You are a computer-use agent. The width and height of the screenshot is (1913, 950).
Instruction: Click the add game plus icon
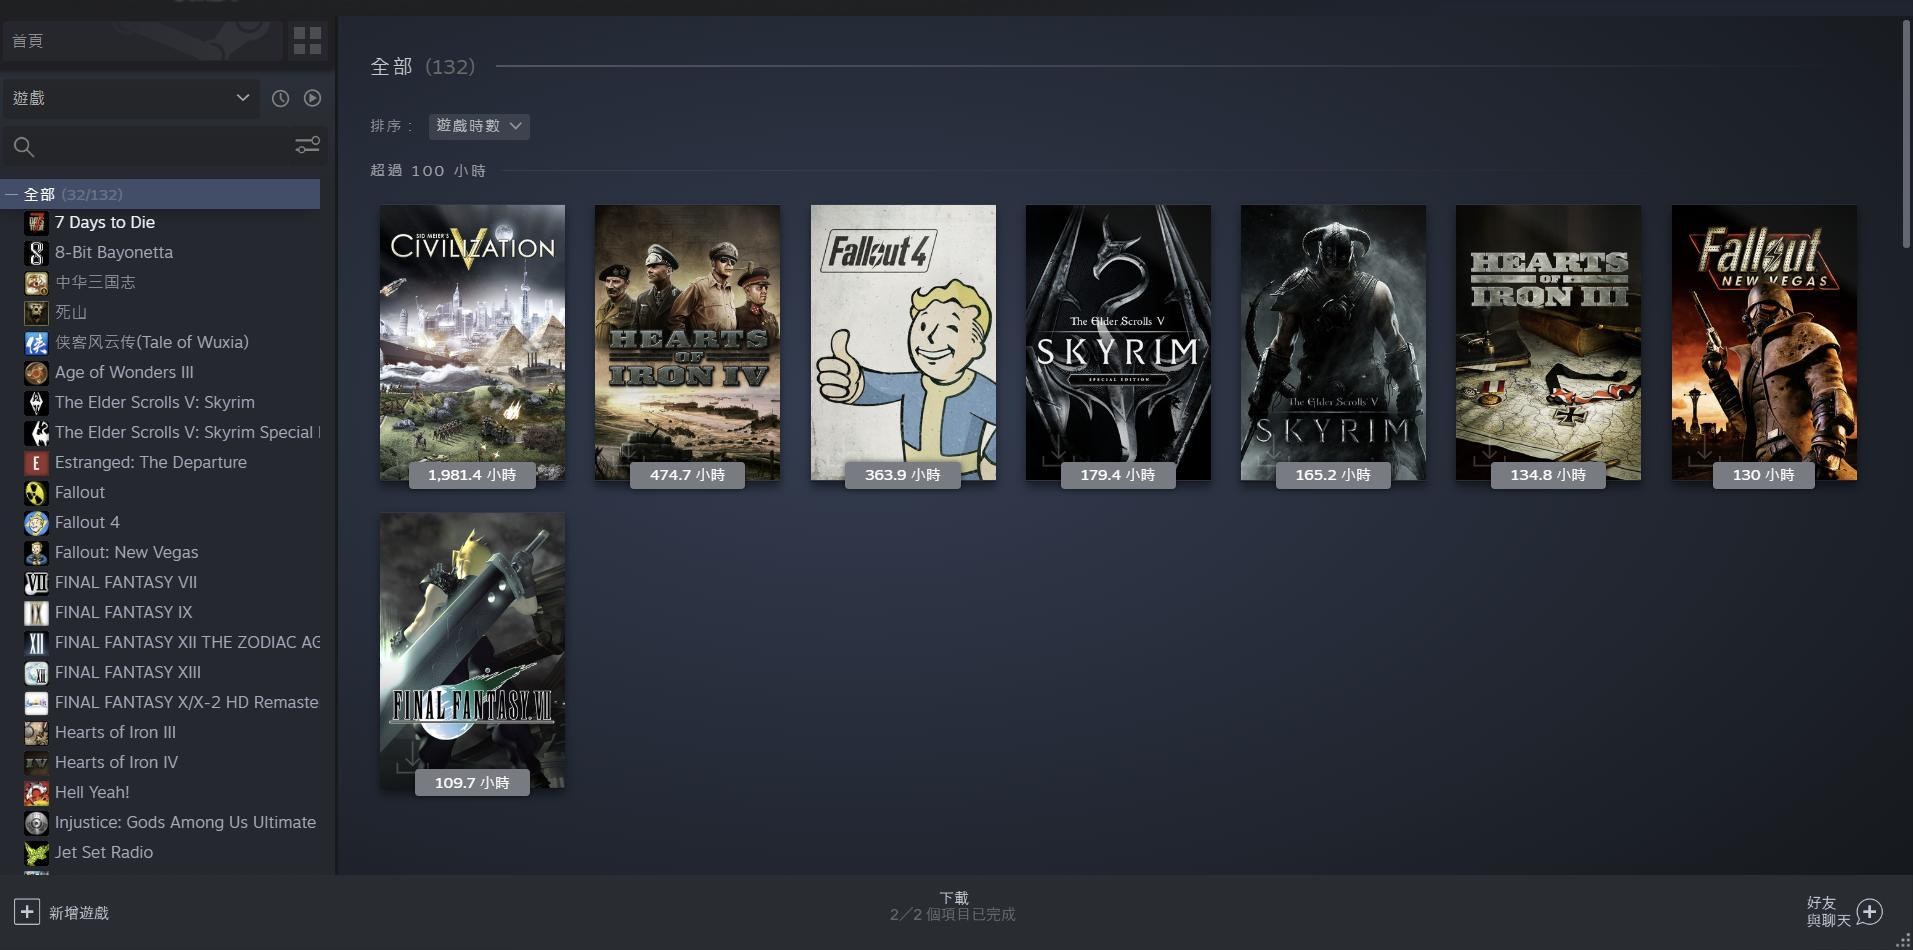(27, 912)
